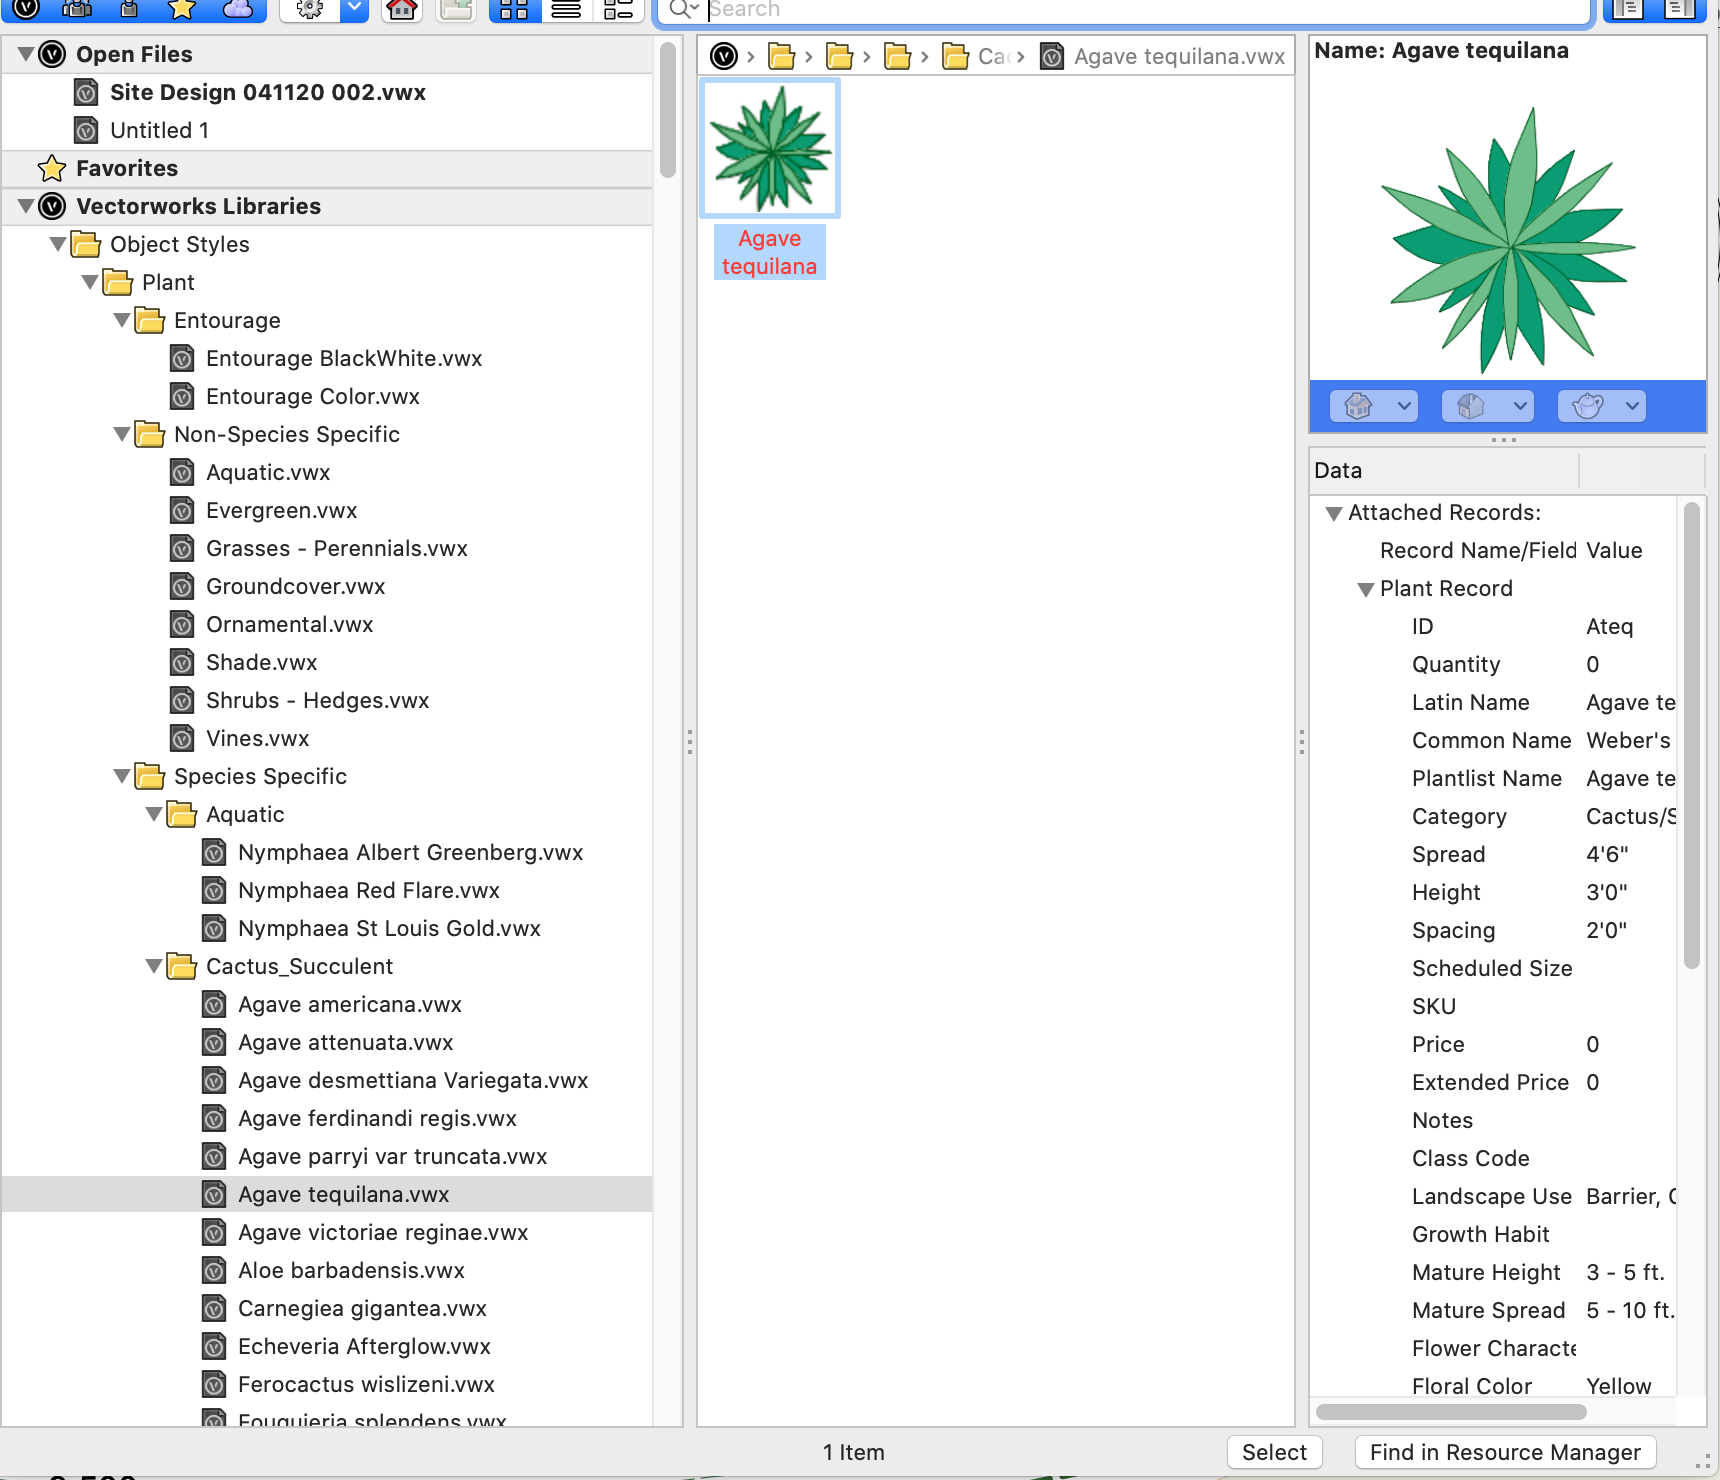Click the Vectorworks logo icon in the breadcrumb bar
The height and width of the screenshot is (1480, 1720).
tap(724, 56)
